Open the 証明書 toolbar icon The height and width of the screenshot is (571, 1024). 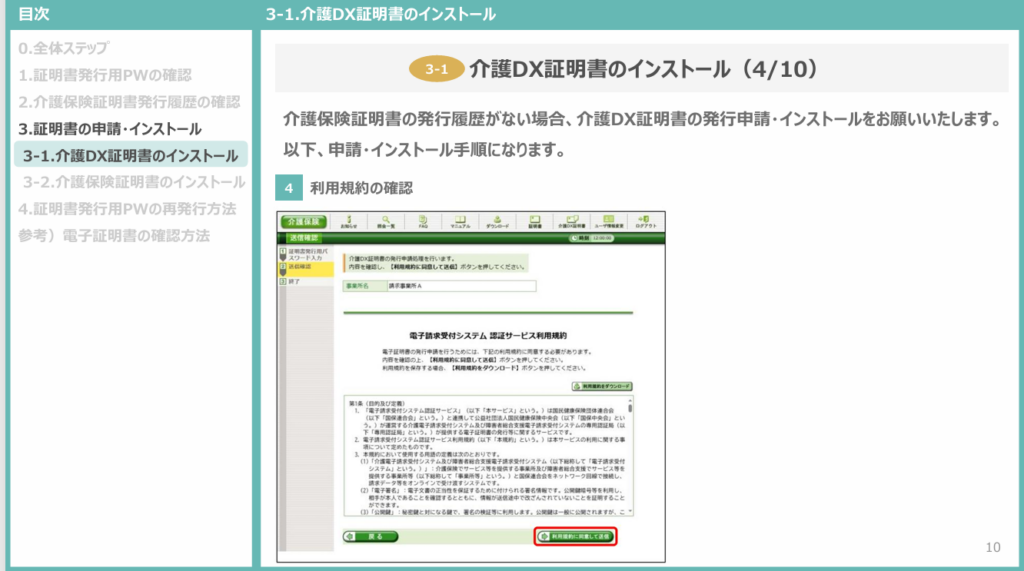point(535,222)
